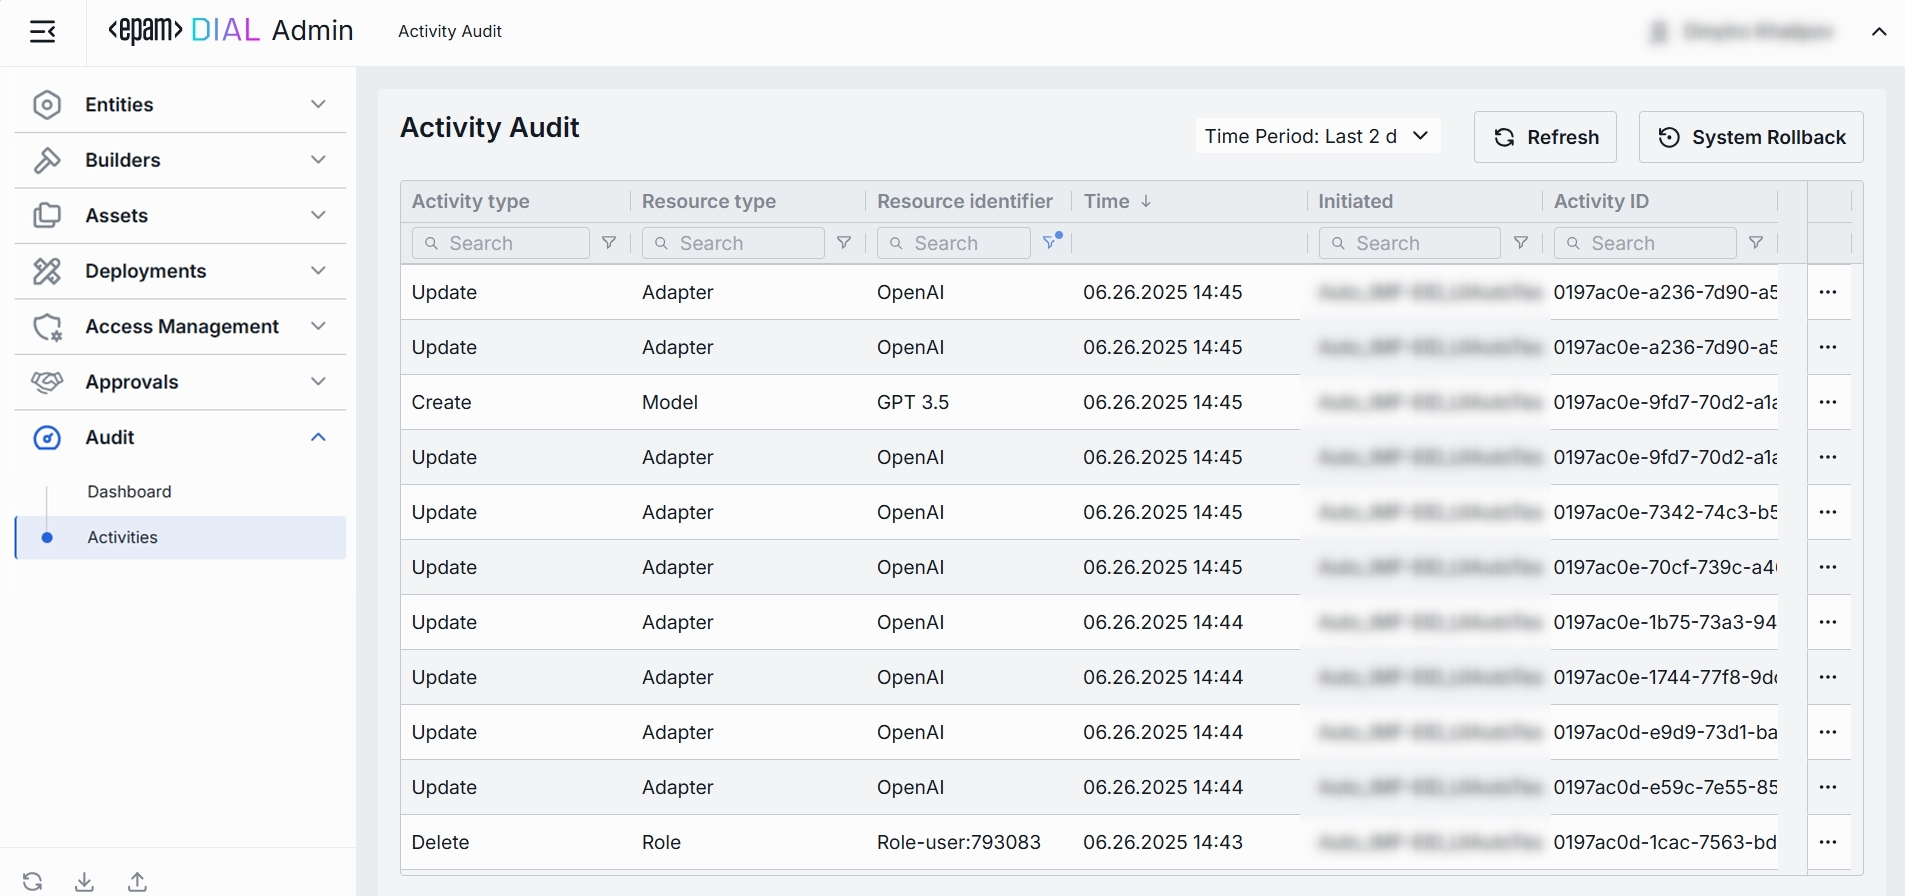Open row actions for the GPT 3.5 entry
The height and width of the screenshot is (896, 1905).
(1828, 402)
